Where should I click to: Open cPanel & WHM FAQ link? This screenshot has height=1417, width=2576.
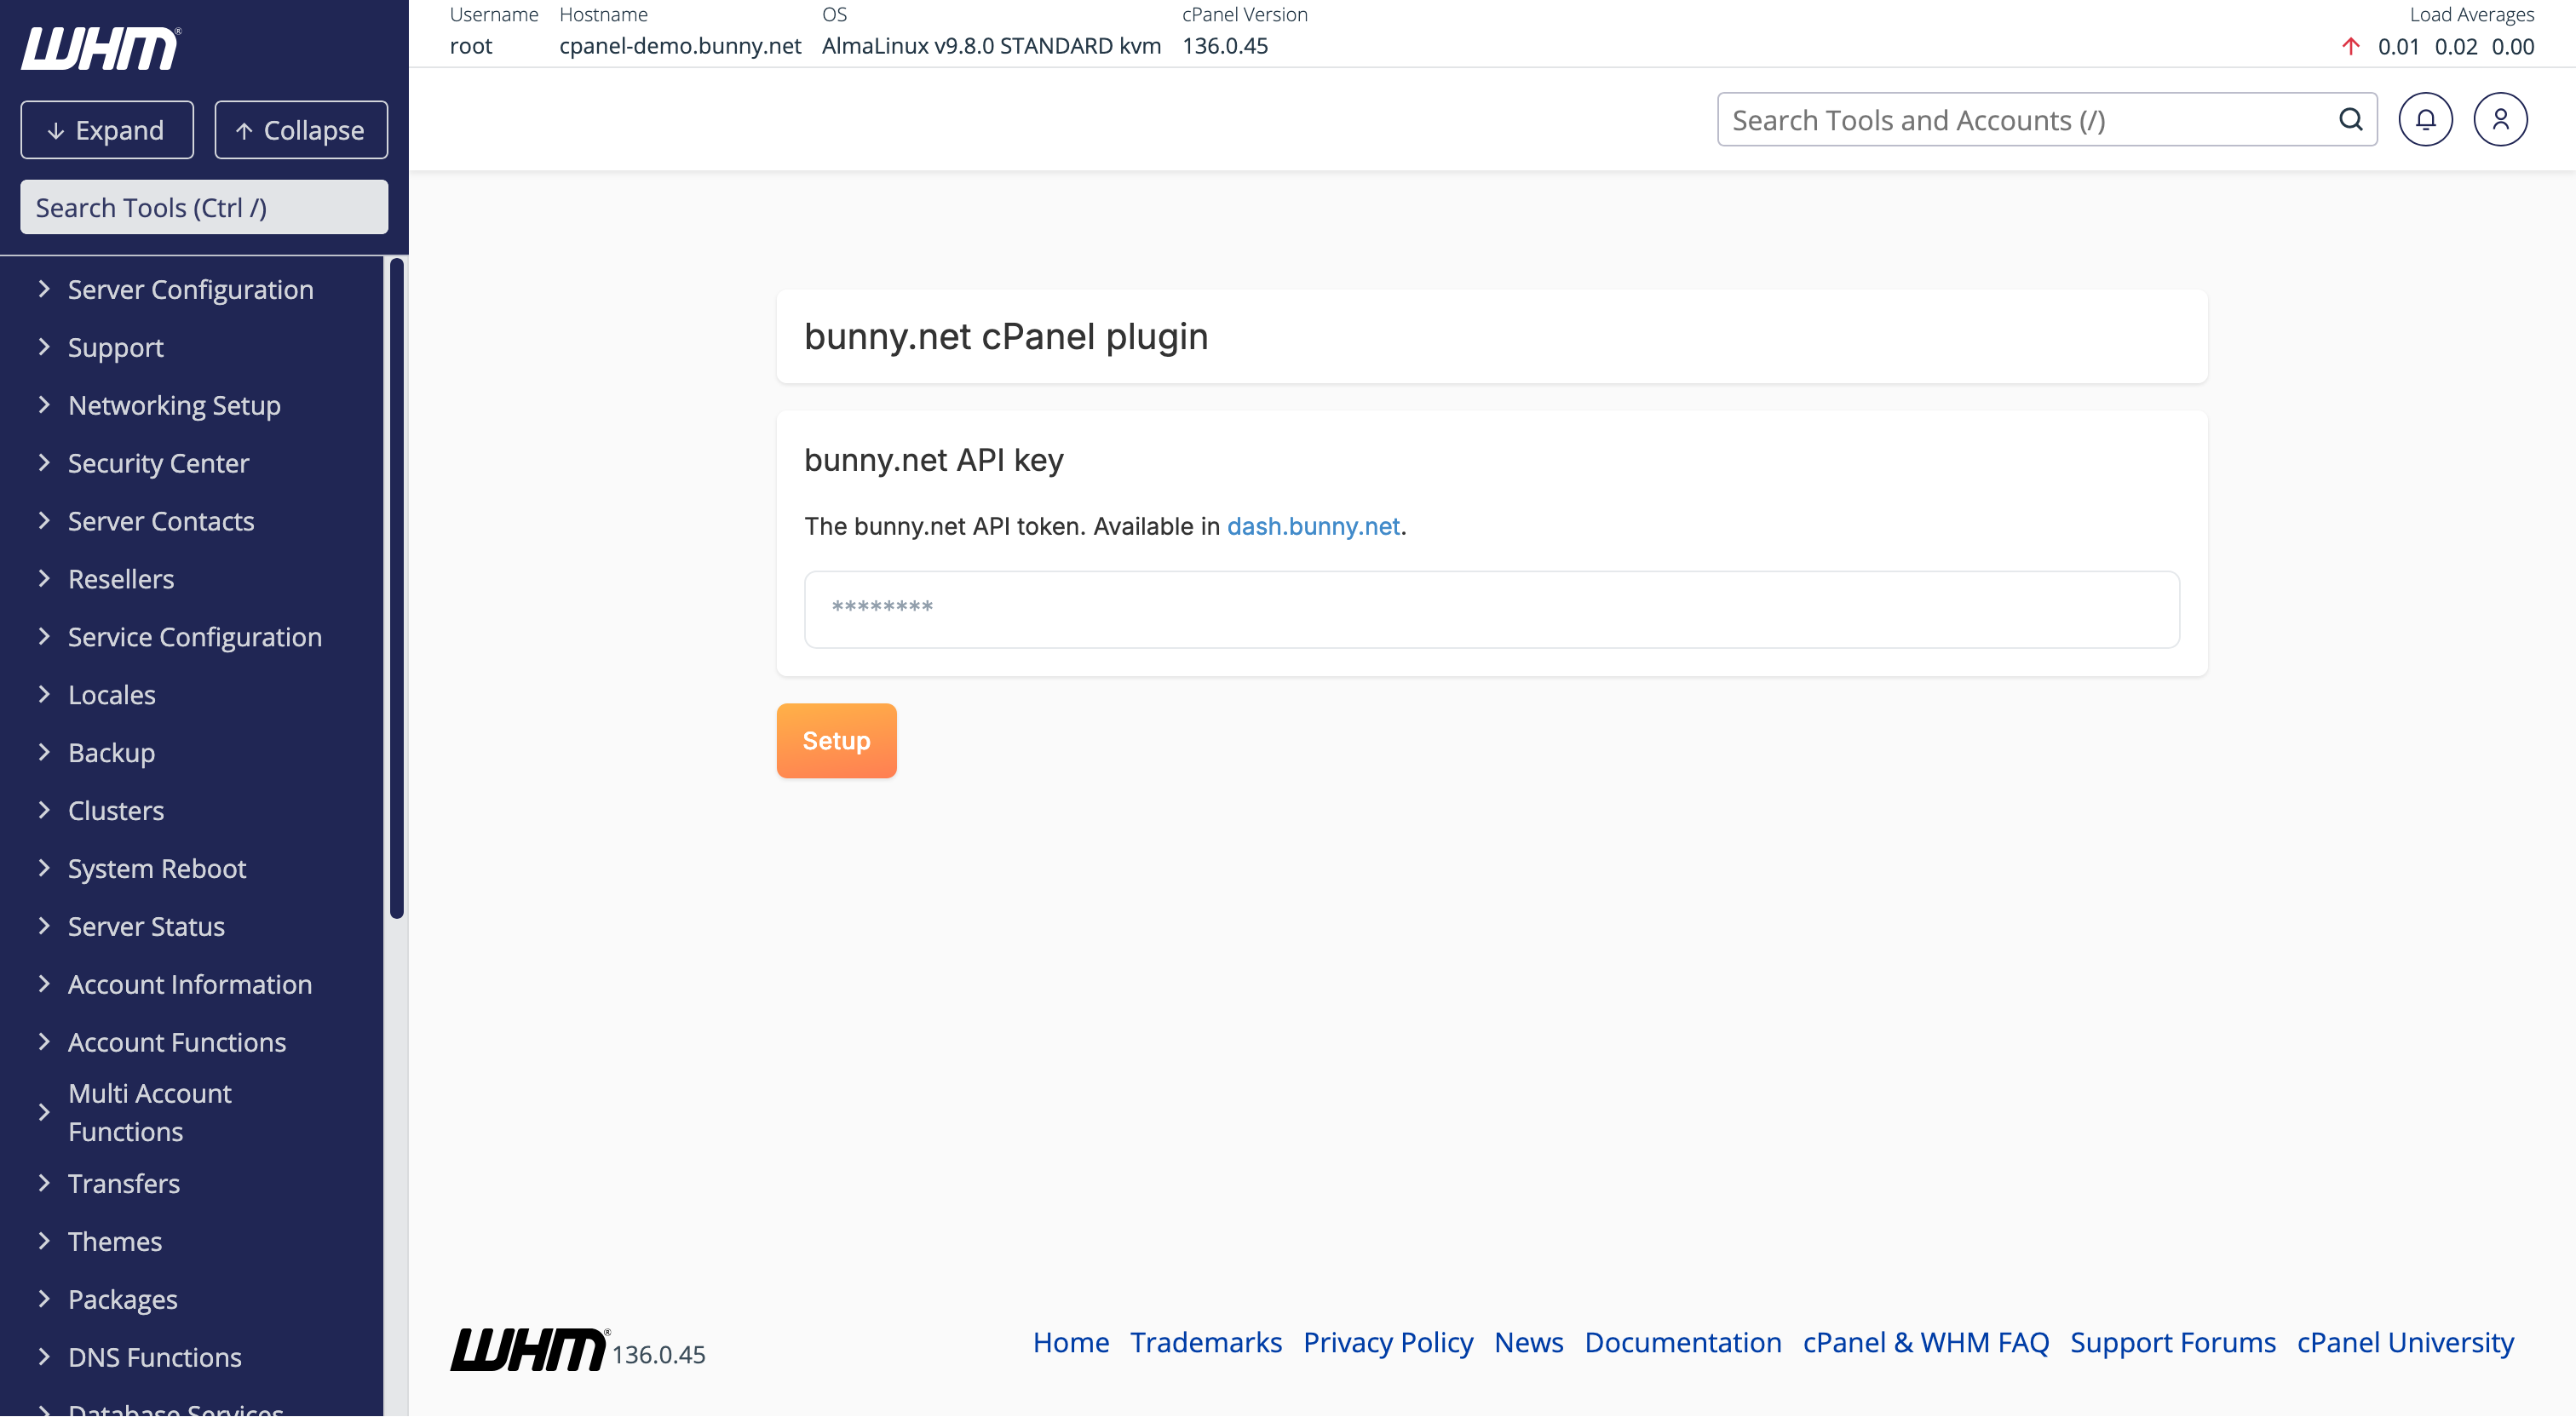[x=1926, y=1342]
